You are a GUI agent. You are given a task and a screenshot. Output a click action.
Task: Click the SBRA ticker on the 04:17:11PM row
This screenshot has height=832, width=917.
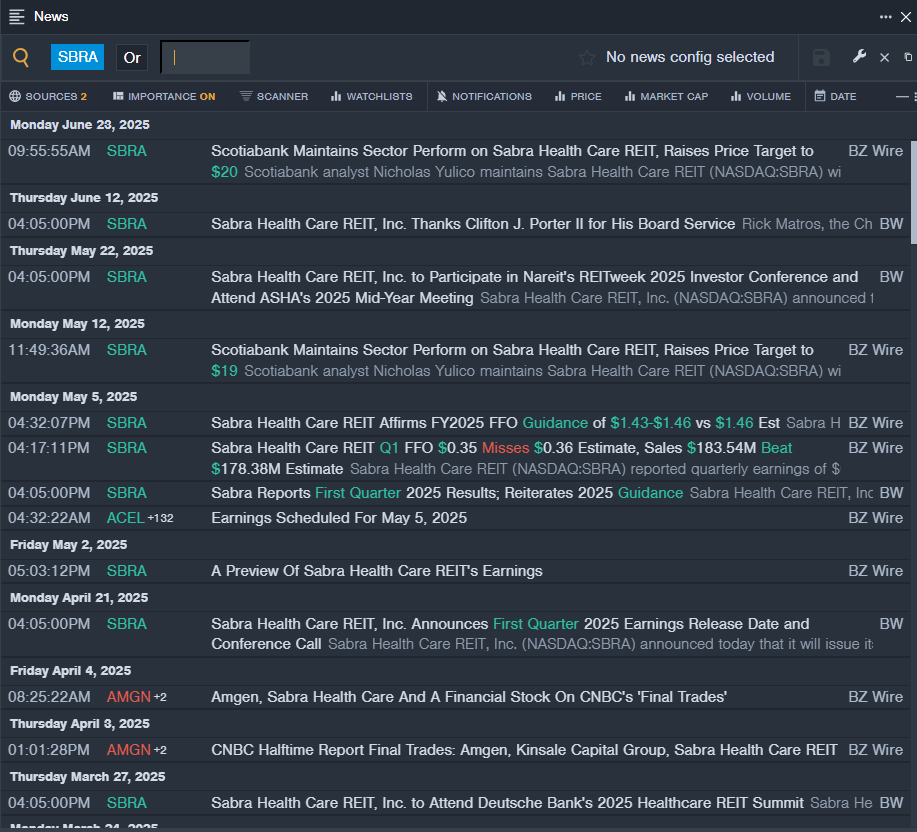coord(127,448)
